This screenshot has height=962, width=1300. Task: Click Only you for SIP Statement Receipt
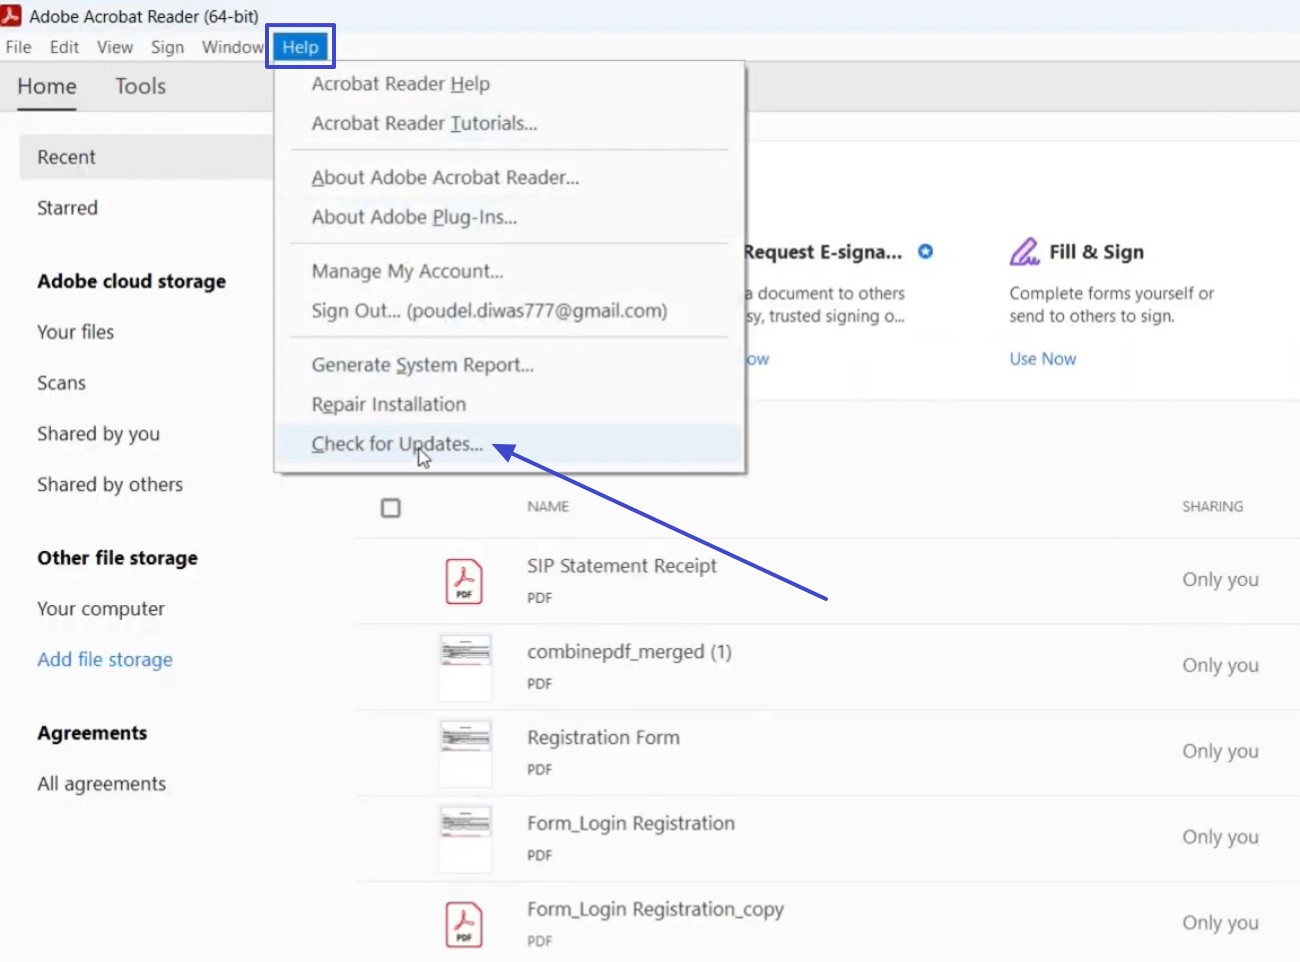point(1220,580)
